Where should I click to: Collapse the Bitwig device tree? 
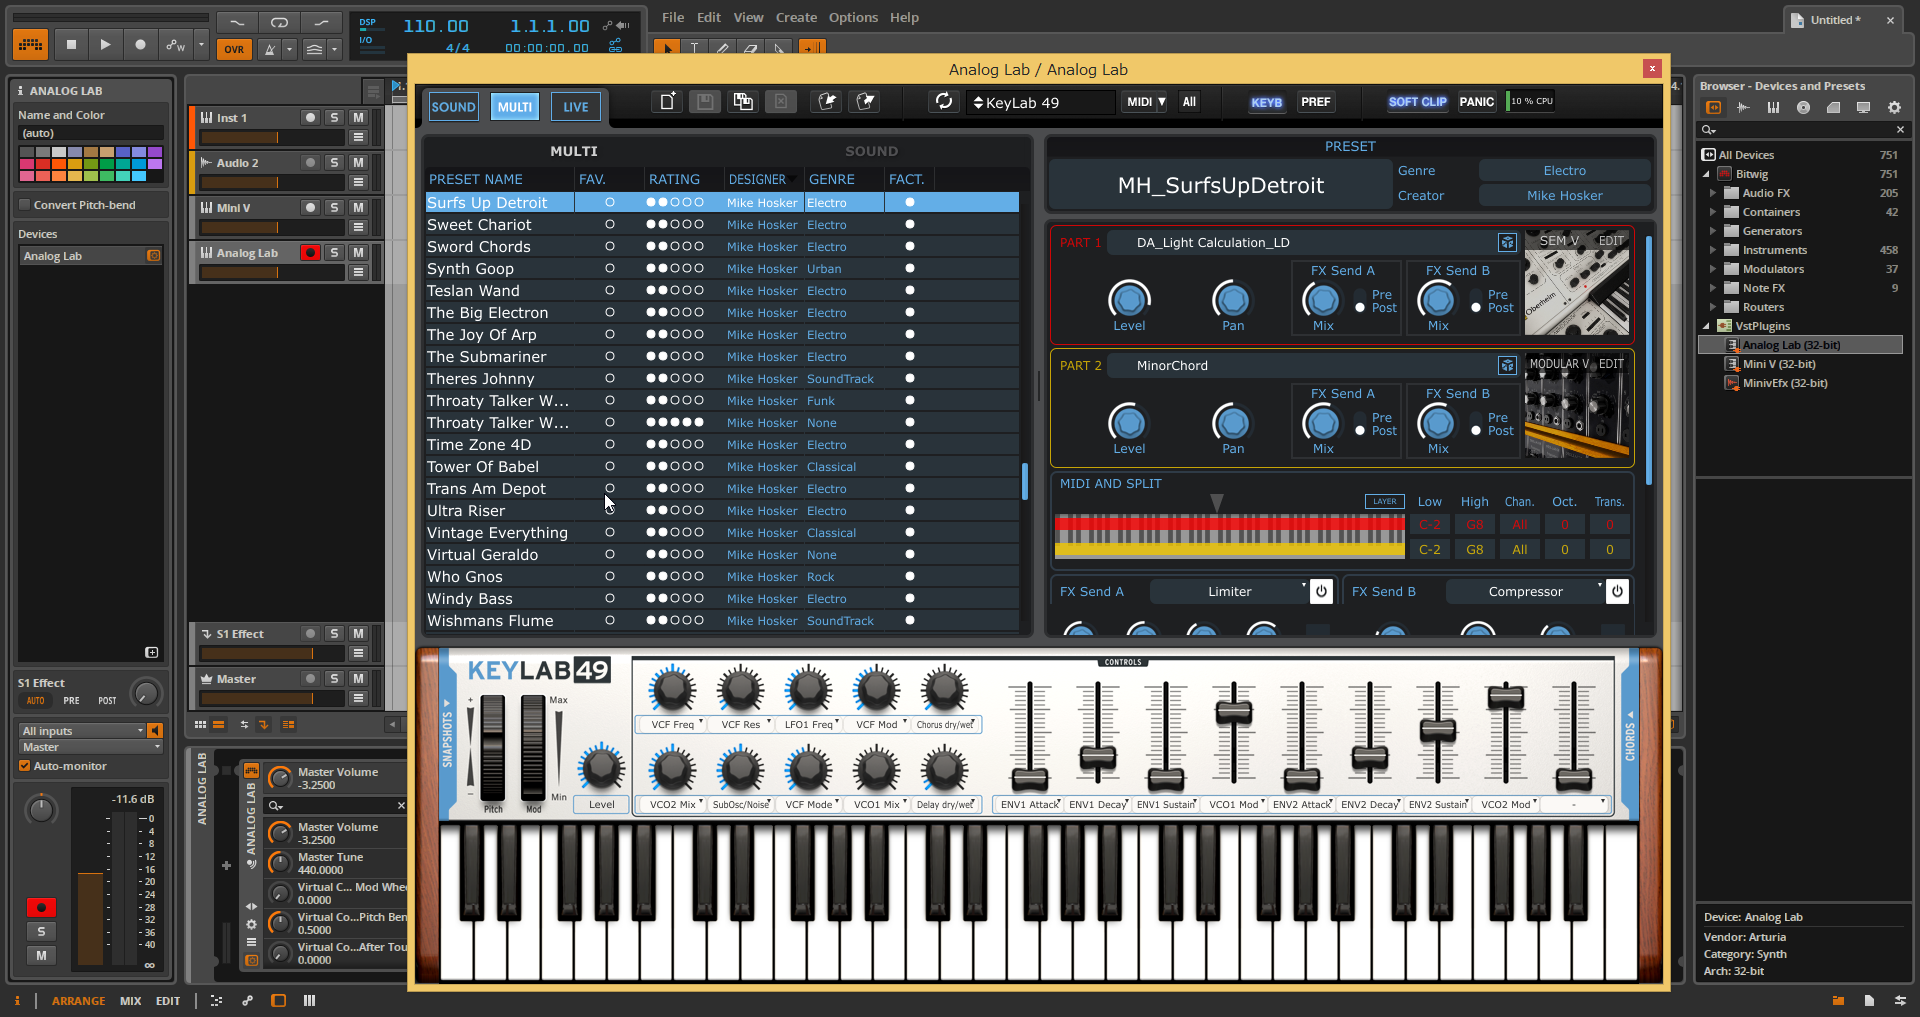[x=1706, y=174]
